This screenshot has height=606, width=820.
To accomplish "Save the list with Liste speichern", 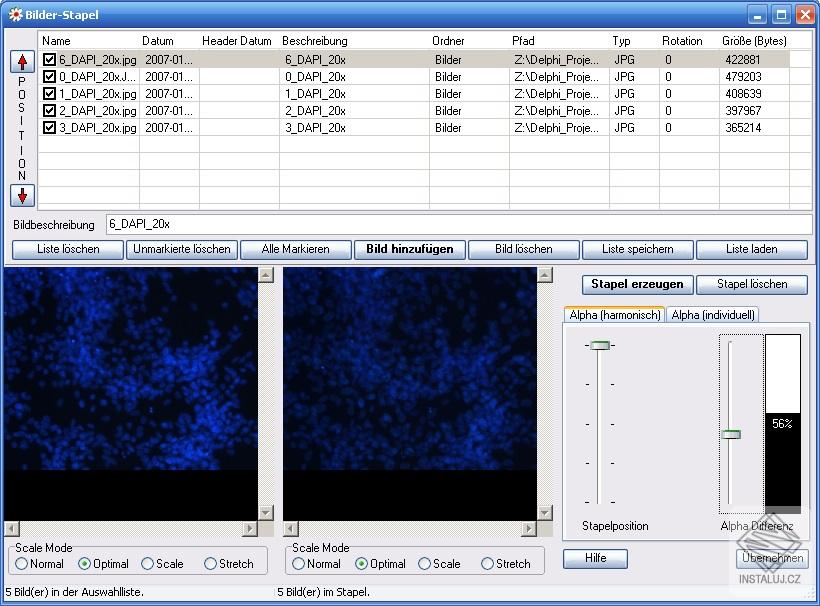I will (638, 249).
